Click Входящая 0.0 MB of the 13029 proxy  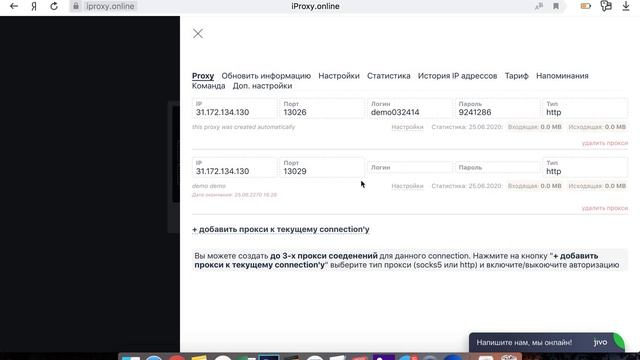[x=535, y=186]
